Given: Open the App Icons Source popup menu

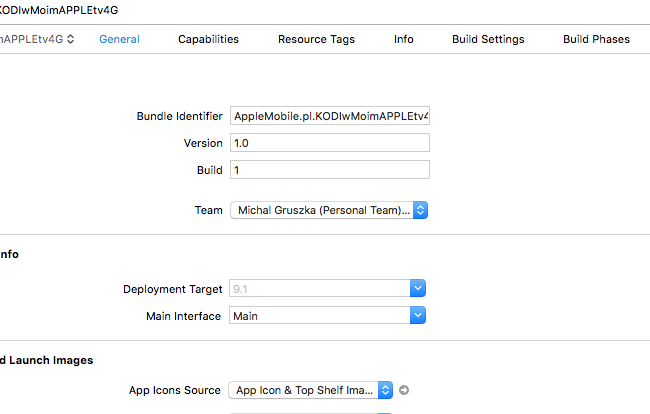Looking at the screenshot, I should (x=312, y=390).
